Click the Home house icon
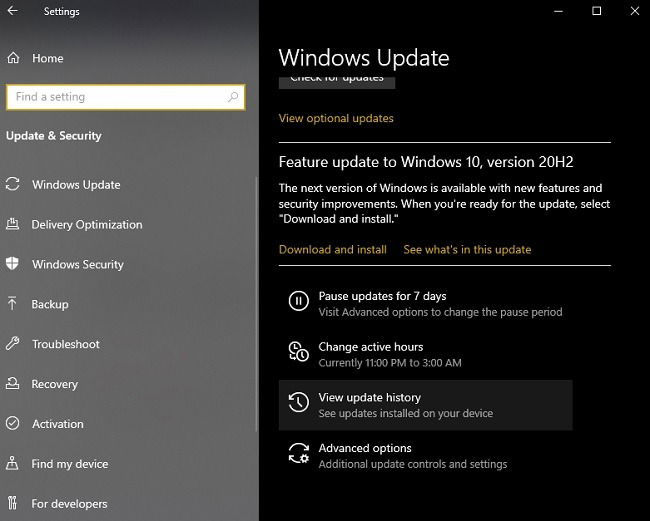The height and width of the screenshot is (521, 650). tap(13, 58)
